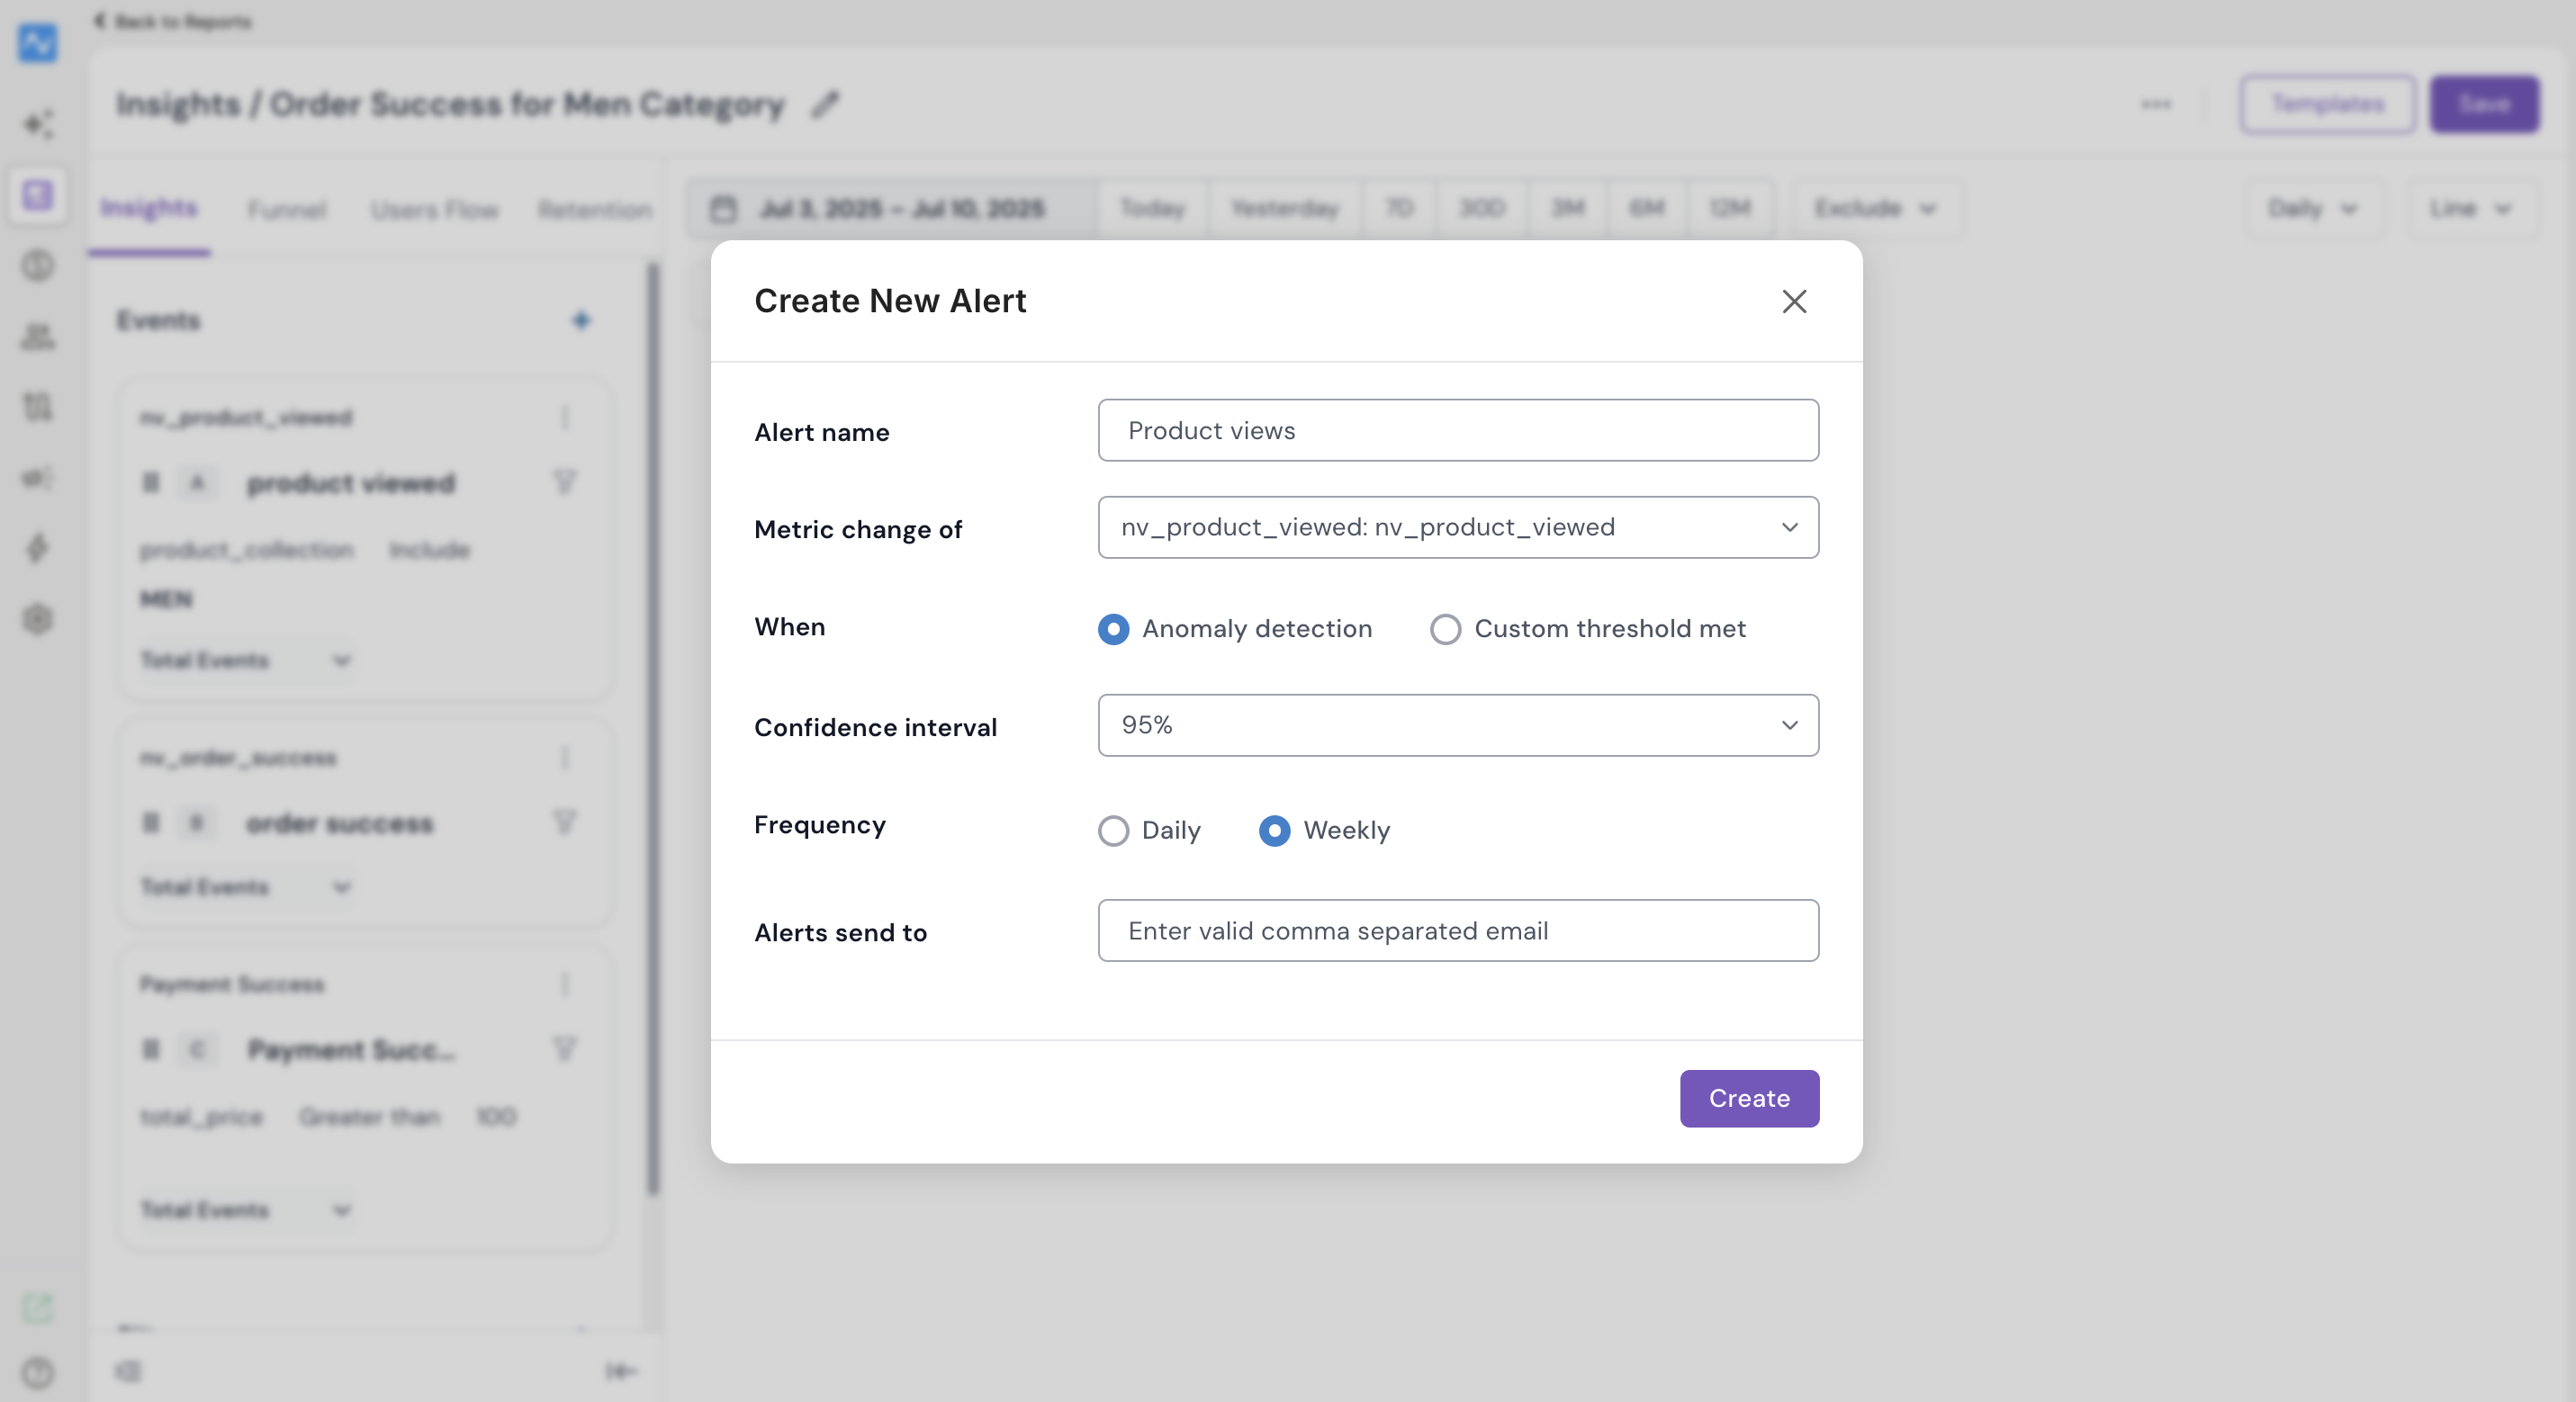This screenshot has height=1402, width=2576.
Task: Close the Create New Alert dialog
Action: (1794, 301)
